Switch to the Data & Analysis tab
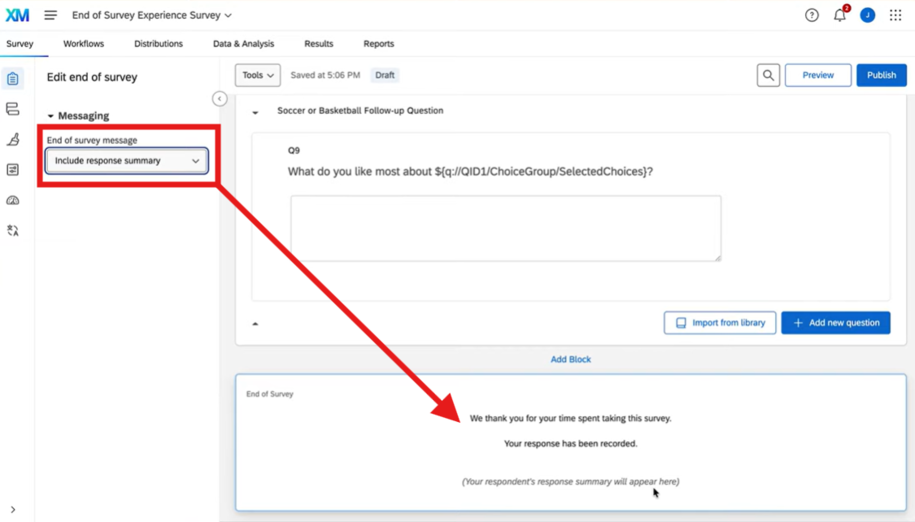Image resolution: width=915 pixels, height=522 pixels. pos(243,44)
